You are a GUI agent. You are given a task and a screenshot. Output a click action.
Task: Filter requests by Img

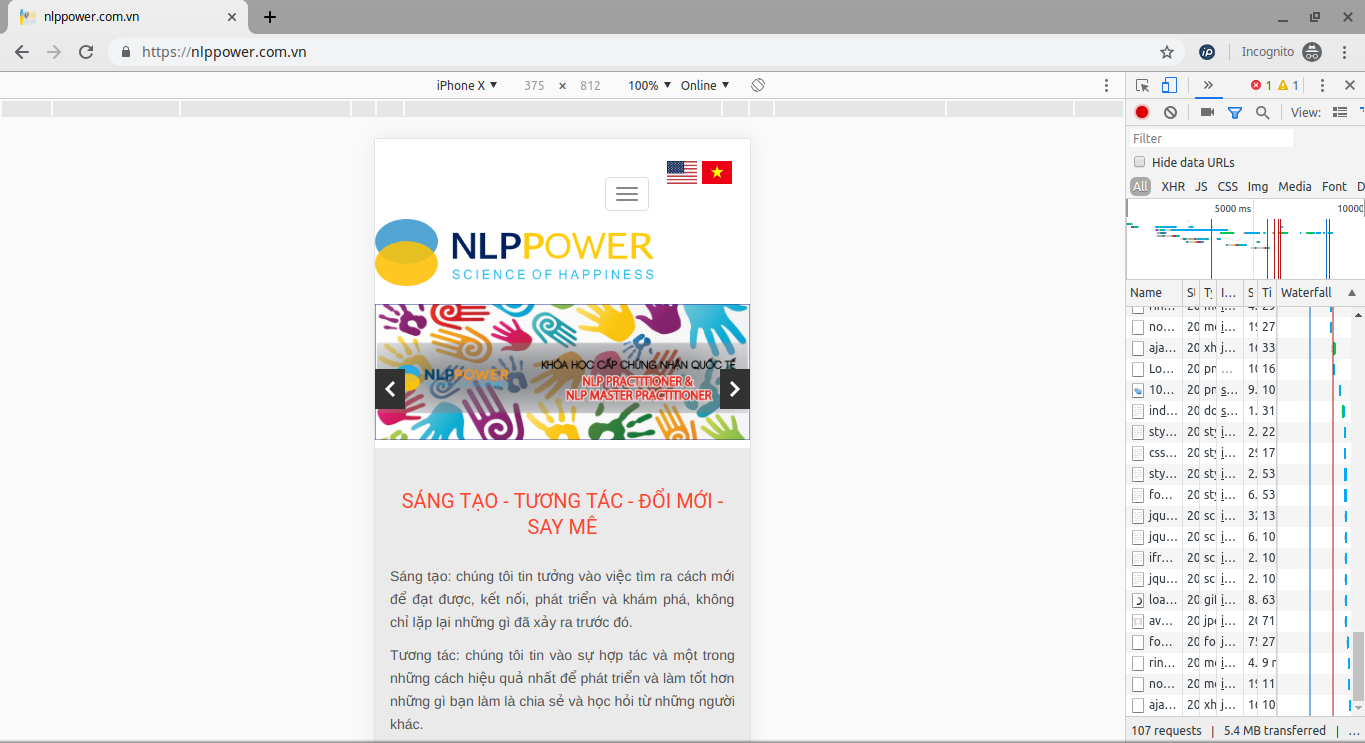[1258, 186]
